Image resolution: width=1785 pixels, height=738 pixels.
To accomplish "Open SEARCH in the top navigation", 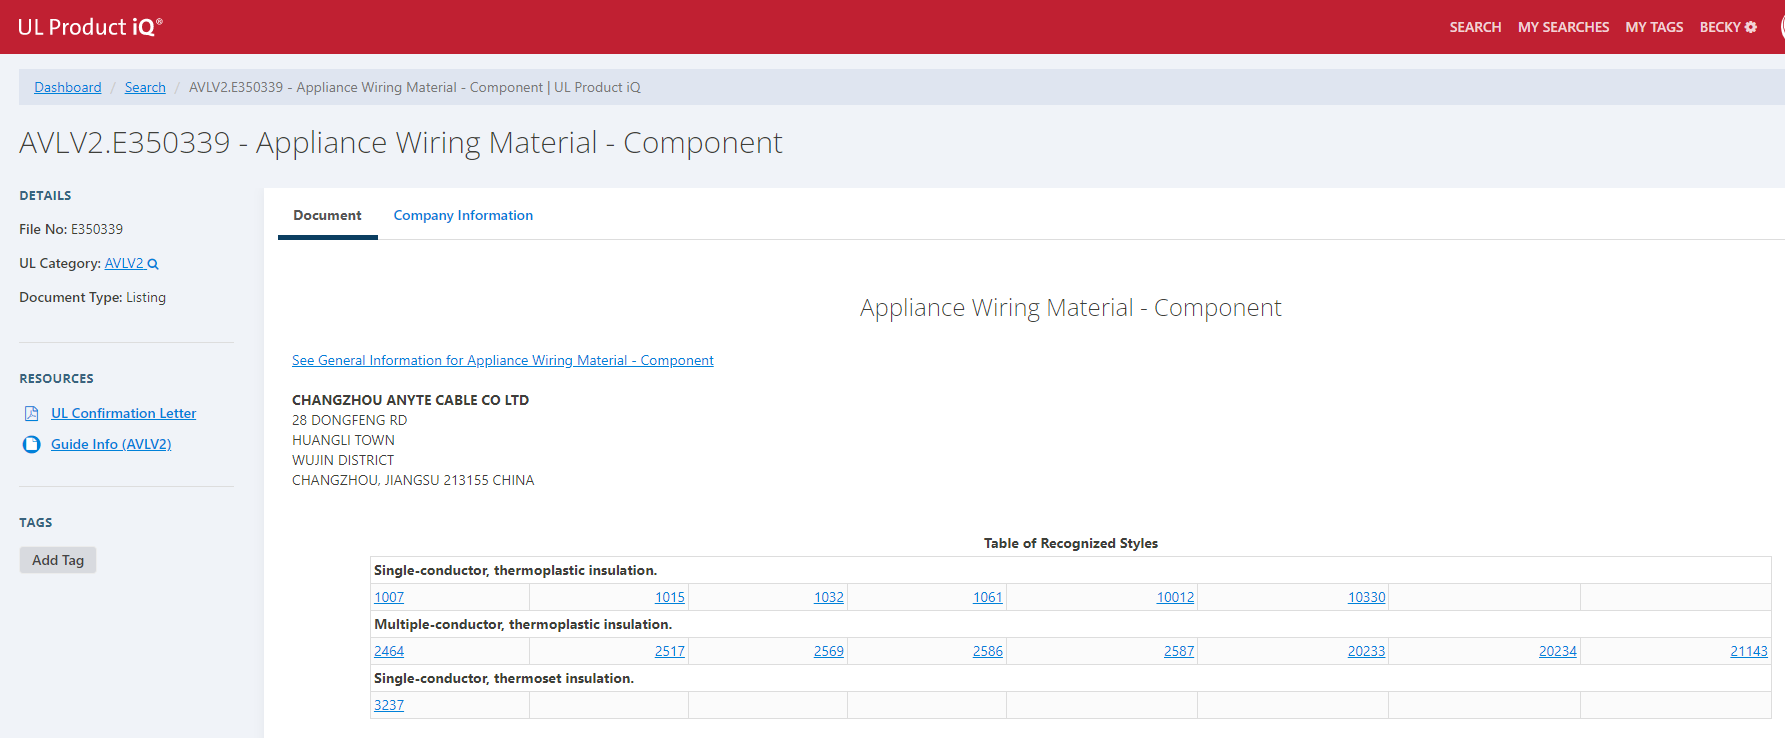I will tap(1475, 27).
